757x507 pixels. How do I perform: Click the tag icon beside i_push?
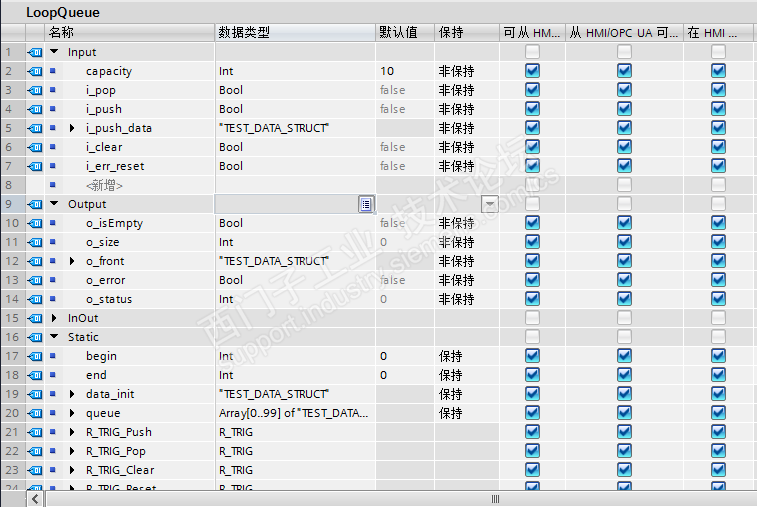coord(35,110)
